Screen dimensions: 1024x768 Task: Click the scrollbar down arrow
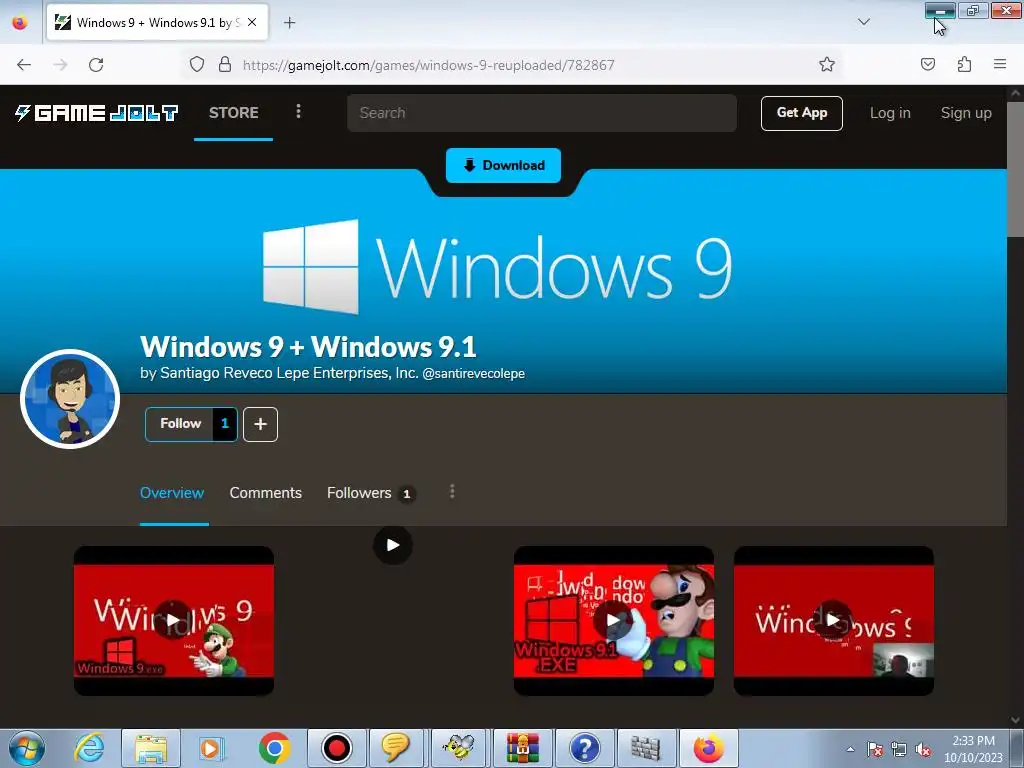[x=1016, y=720]
